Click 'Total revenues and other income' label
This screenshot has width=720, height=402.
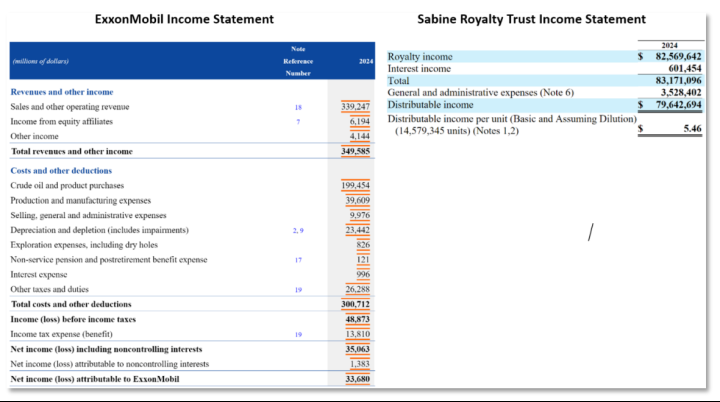pyautogui.click(x=72, y=151)
